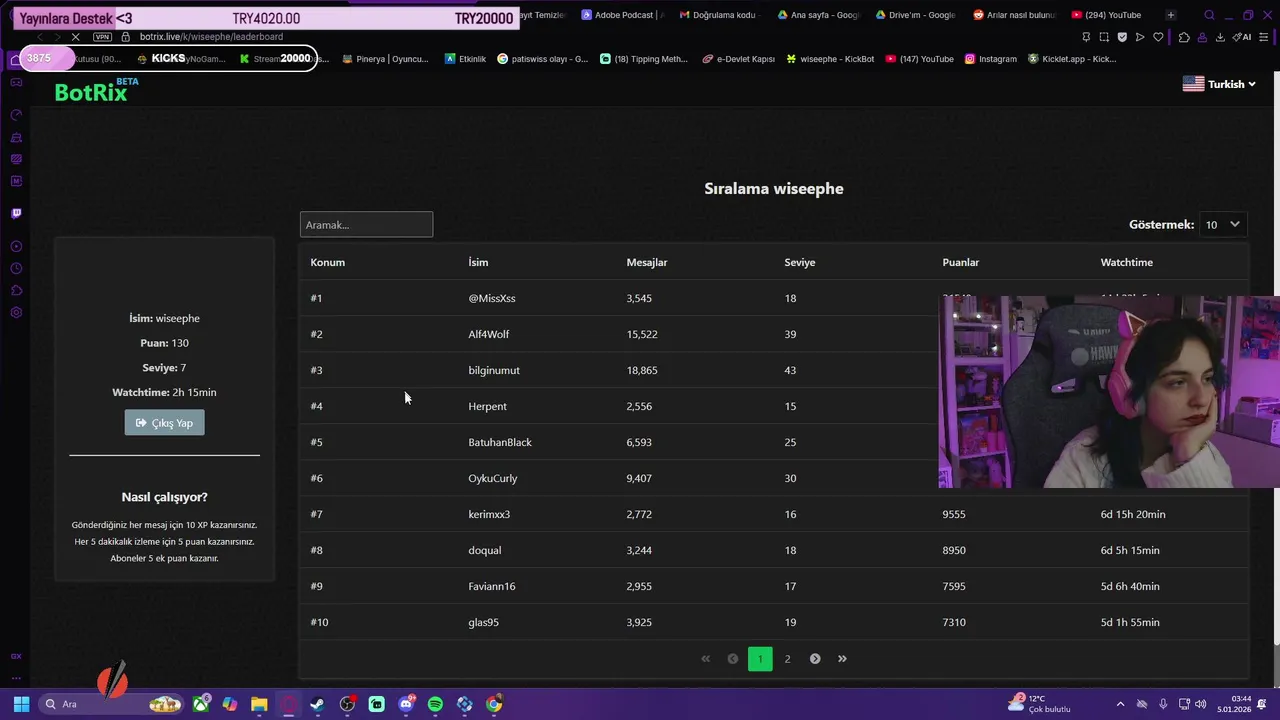Click the taskbar Ara search box
The width and height of the screenshot is (1280, 720).
click(112, 704)
